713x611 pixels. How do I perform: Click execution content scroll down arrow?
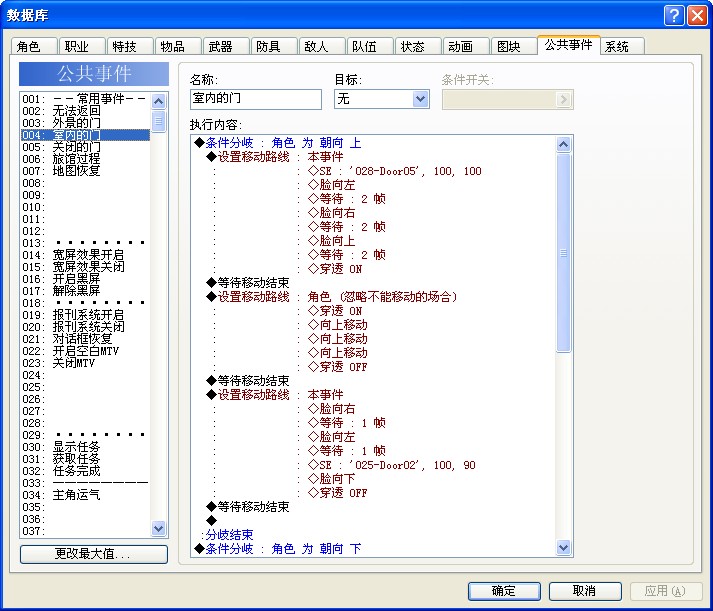(x=563, y=547)
